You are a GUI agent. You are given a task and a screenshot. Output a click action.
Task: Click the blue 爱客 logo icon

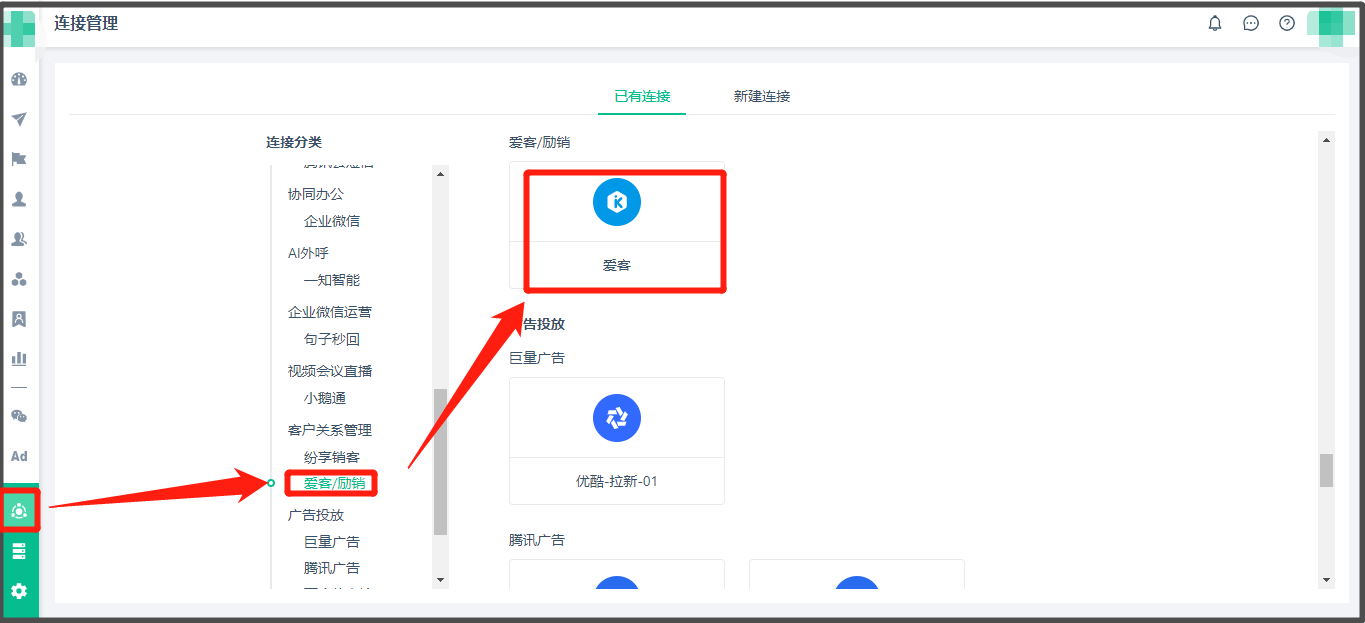(x=617, y=203)
